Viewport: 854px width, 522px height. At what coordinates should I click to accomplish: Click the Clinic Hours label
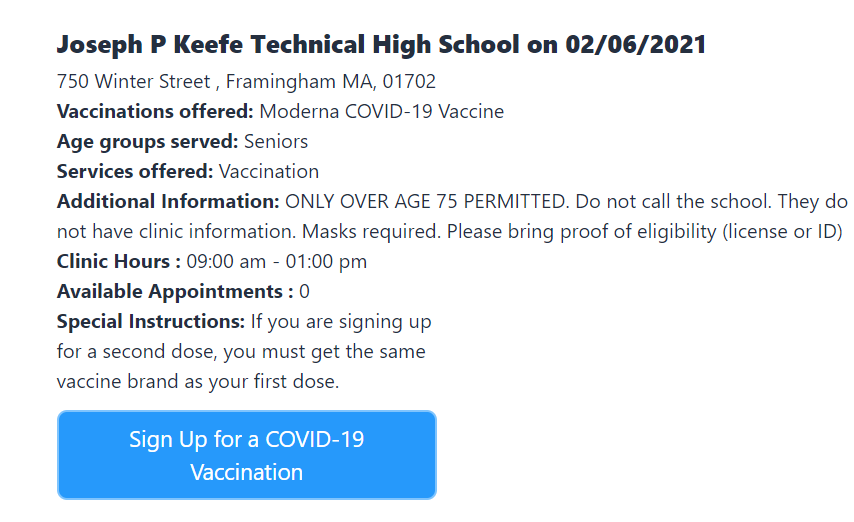(119, 262)
